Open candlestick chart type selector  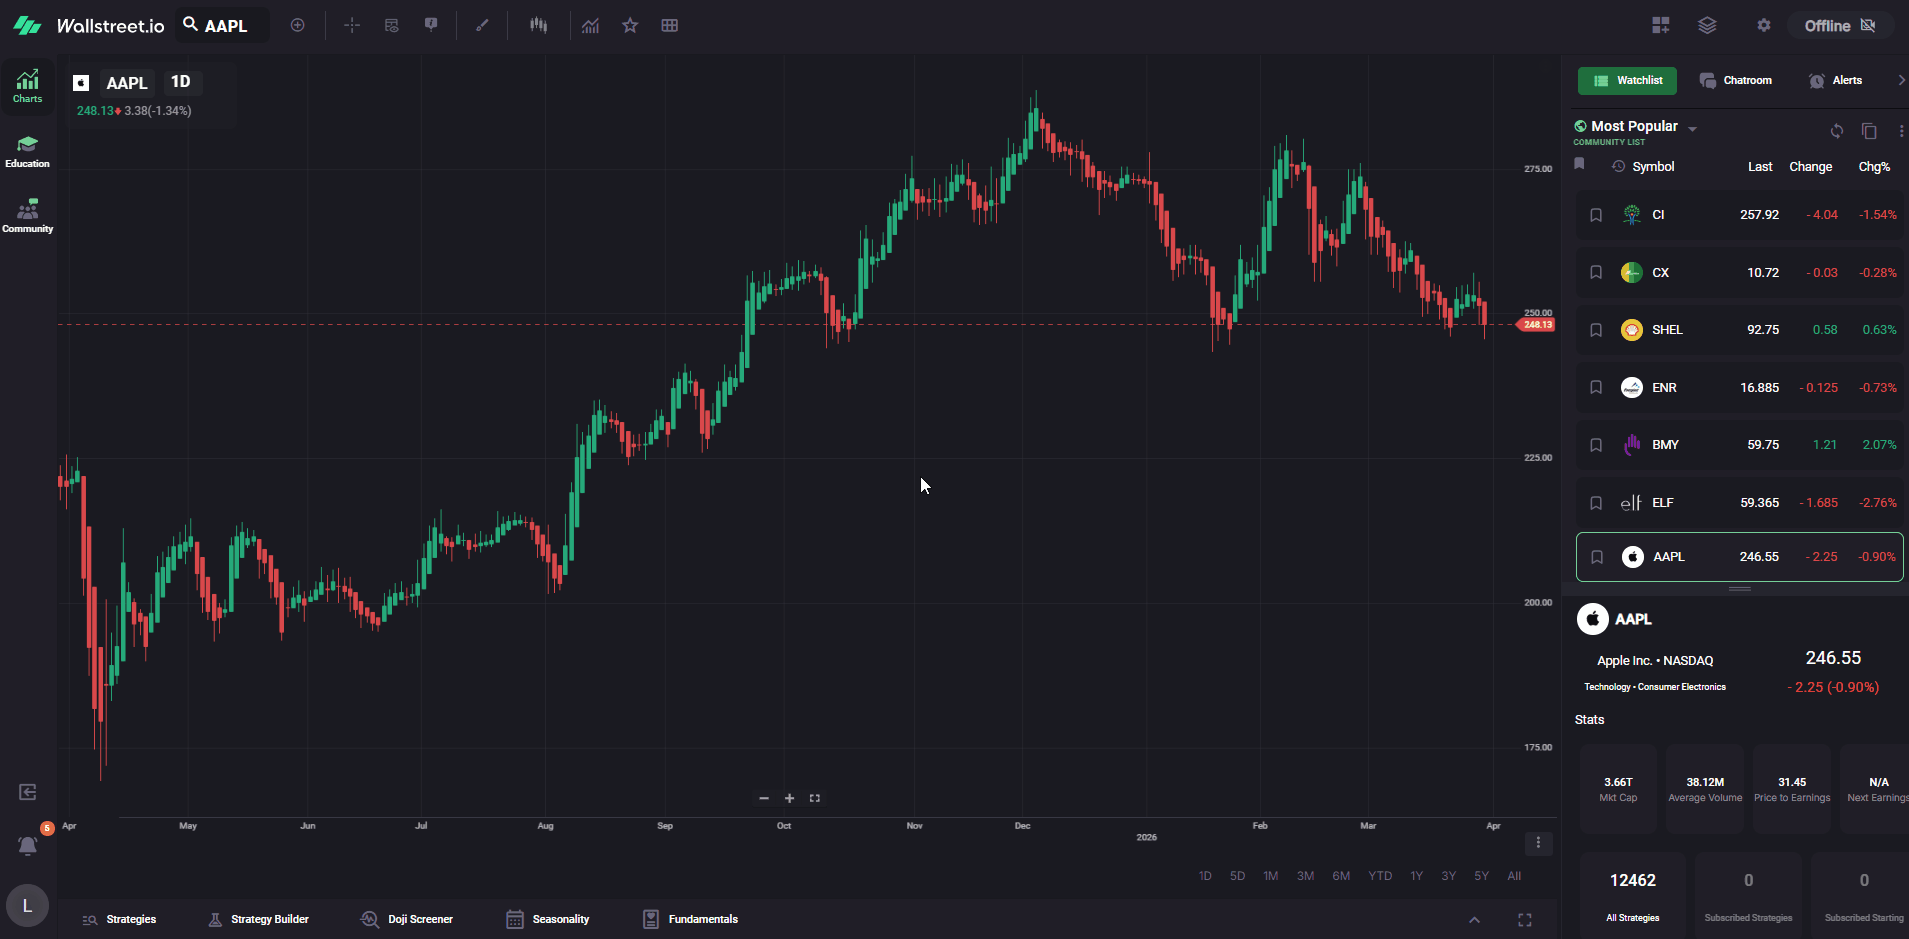(x=539, y=26)
